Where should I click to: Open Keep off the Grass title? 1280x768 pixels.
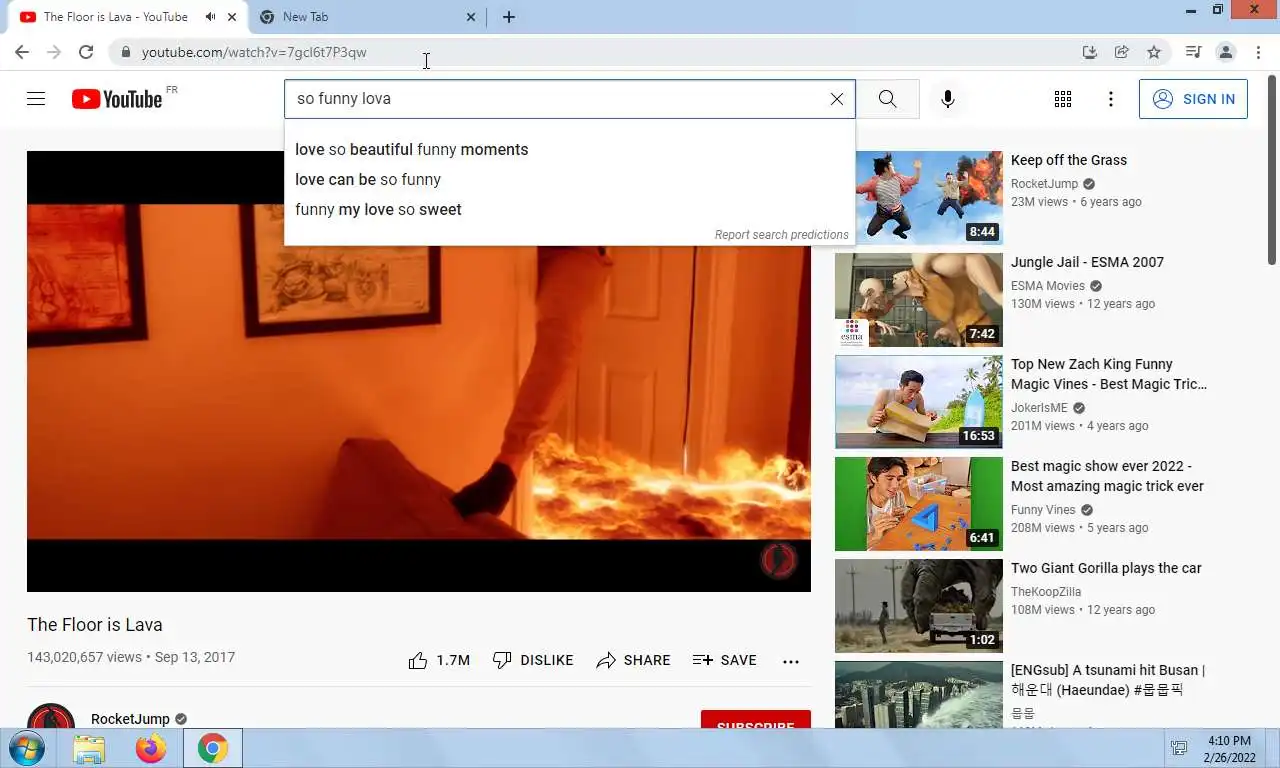click(1069, 160)
